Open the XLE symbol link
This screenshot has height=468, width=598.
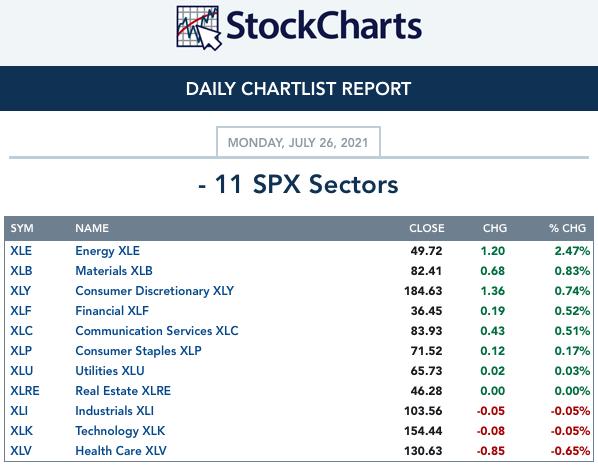point(21,251)
